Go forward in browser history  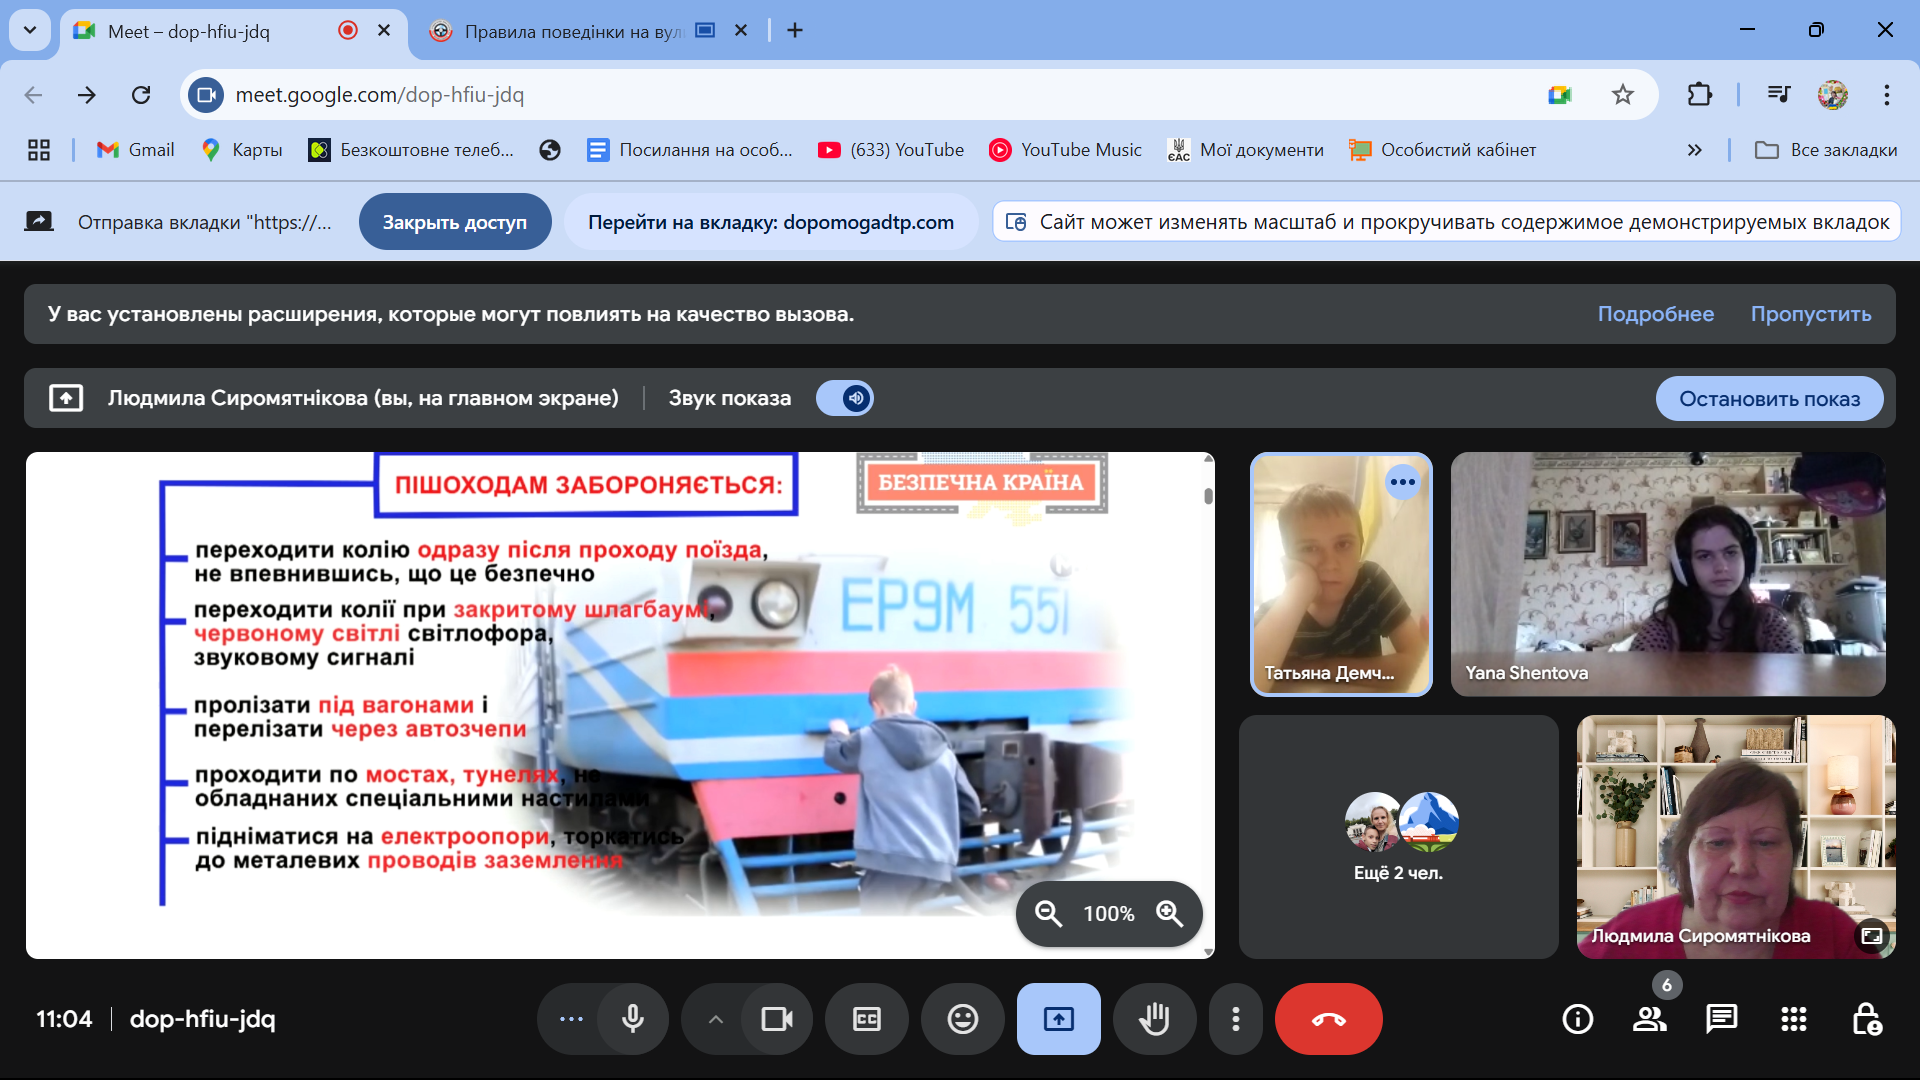coord(87,95)
